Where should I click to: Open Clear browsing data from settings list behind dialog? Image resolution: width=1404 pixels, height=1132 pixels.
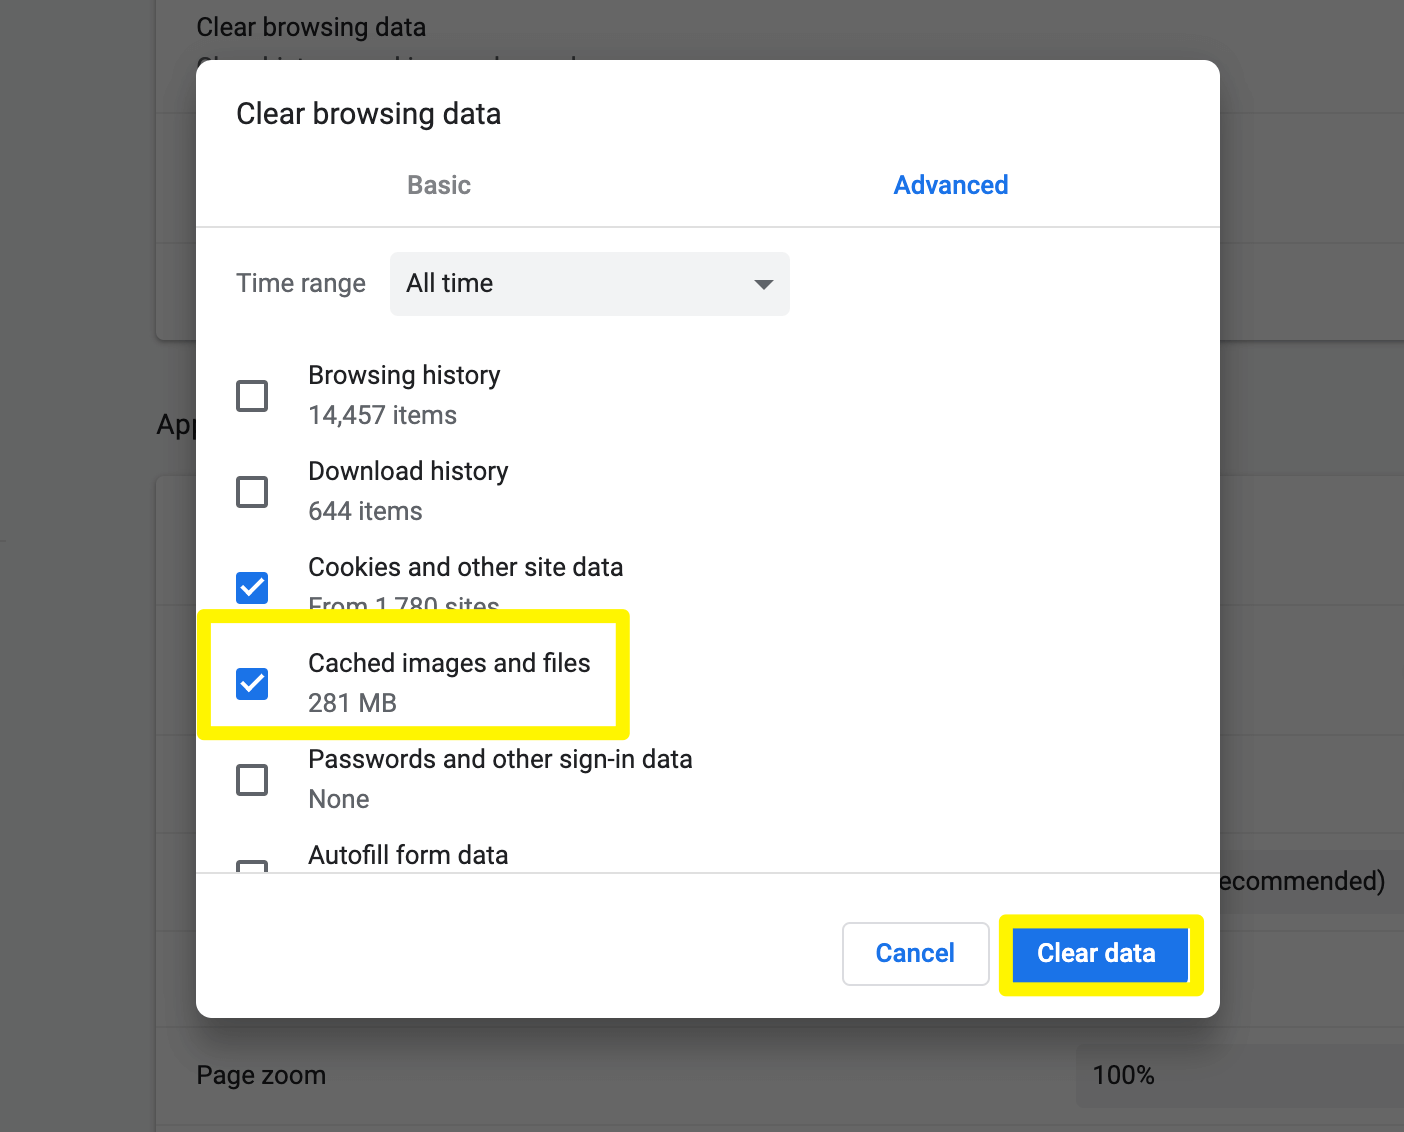(x=311, y=27)
